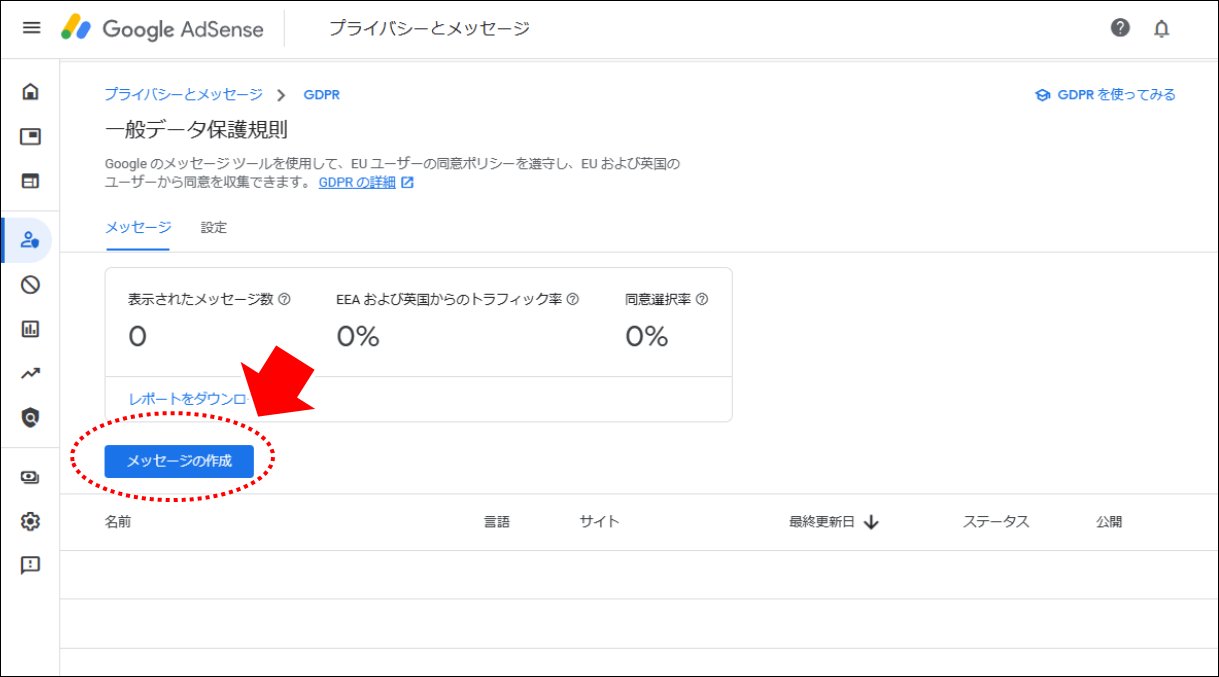Open Blocking controls sidebar icon

31,285
